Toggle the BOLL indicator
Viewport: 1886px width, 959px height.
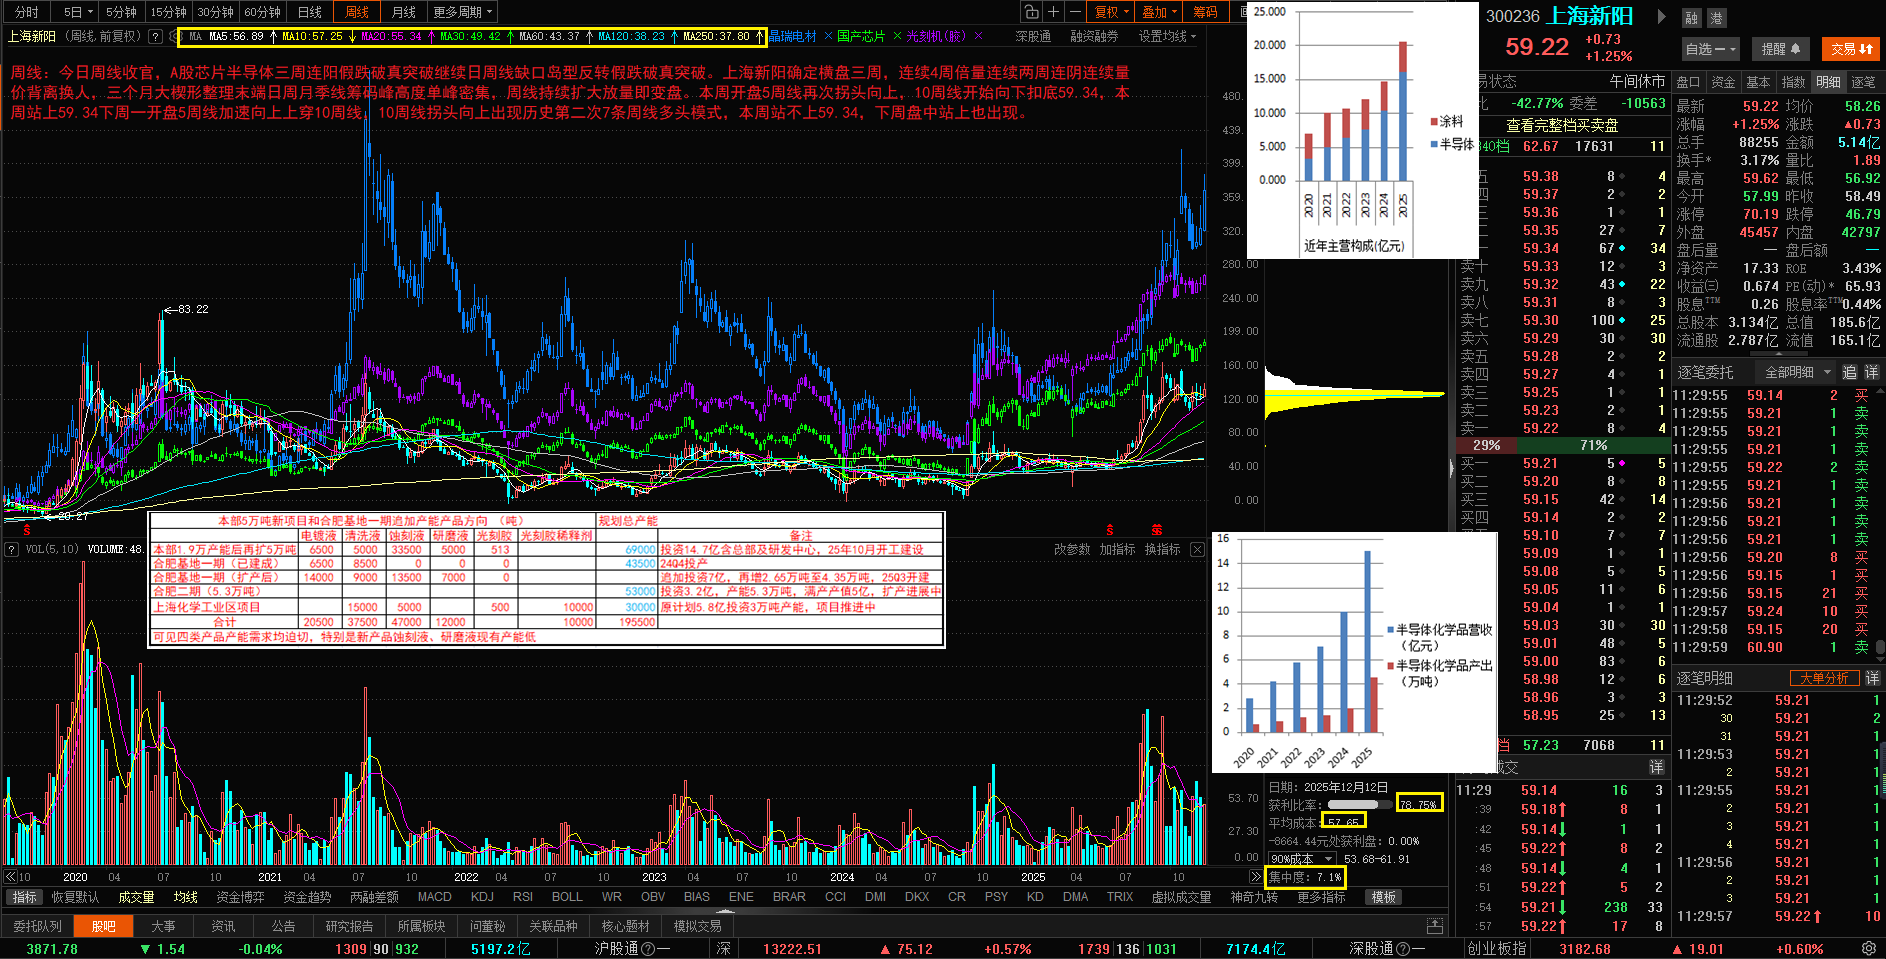click(567, 897)
